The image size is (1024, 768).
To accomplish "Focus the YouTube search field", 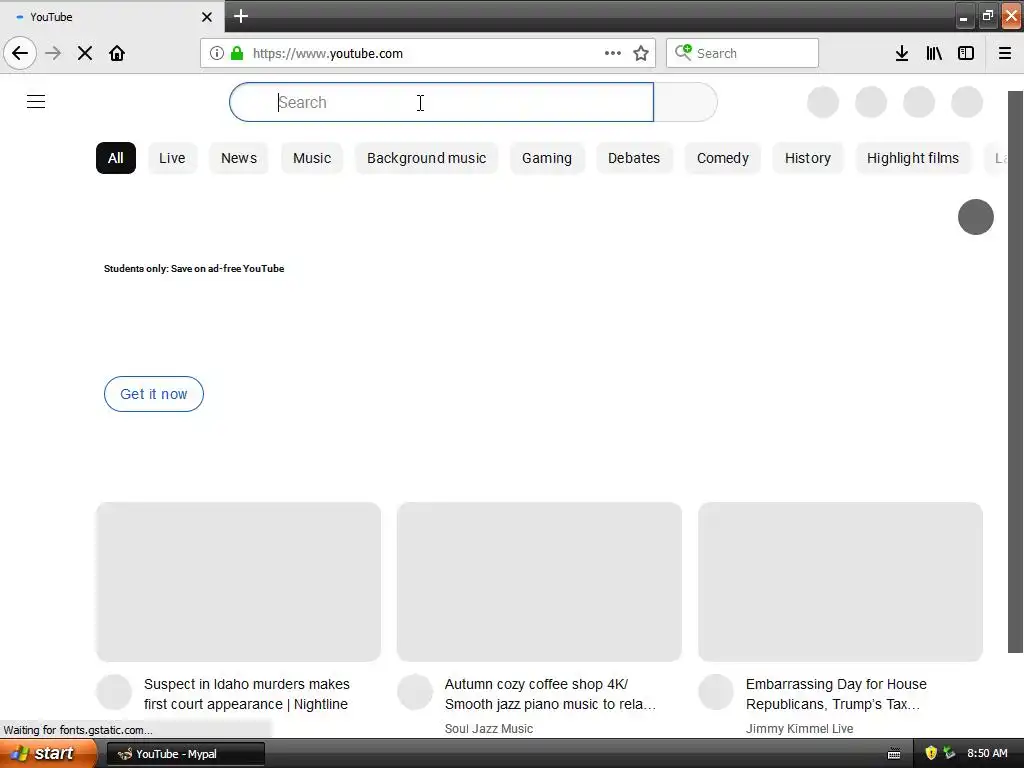I will [441, 102].
